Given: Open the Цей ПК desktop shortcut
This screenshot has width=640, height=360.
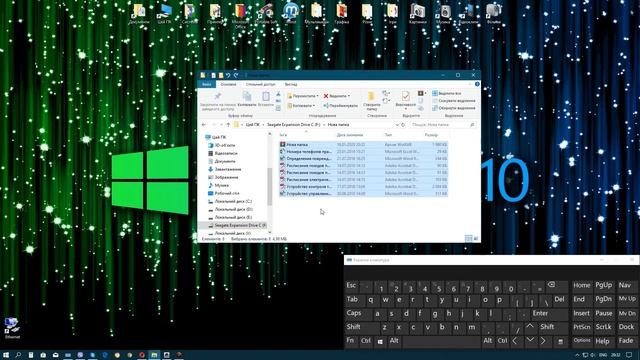Looking at the screenshot, I should click(x=164, y=13).
